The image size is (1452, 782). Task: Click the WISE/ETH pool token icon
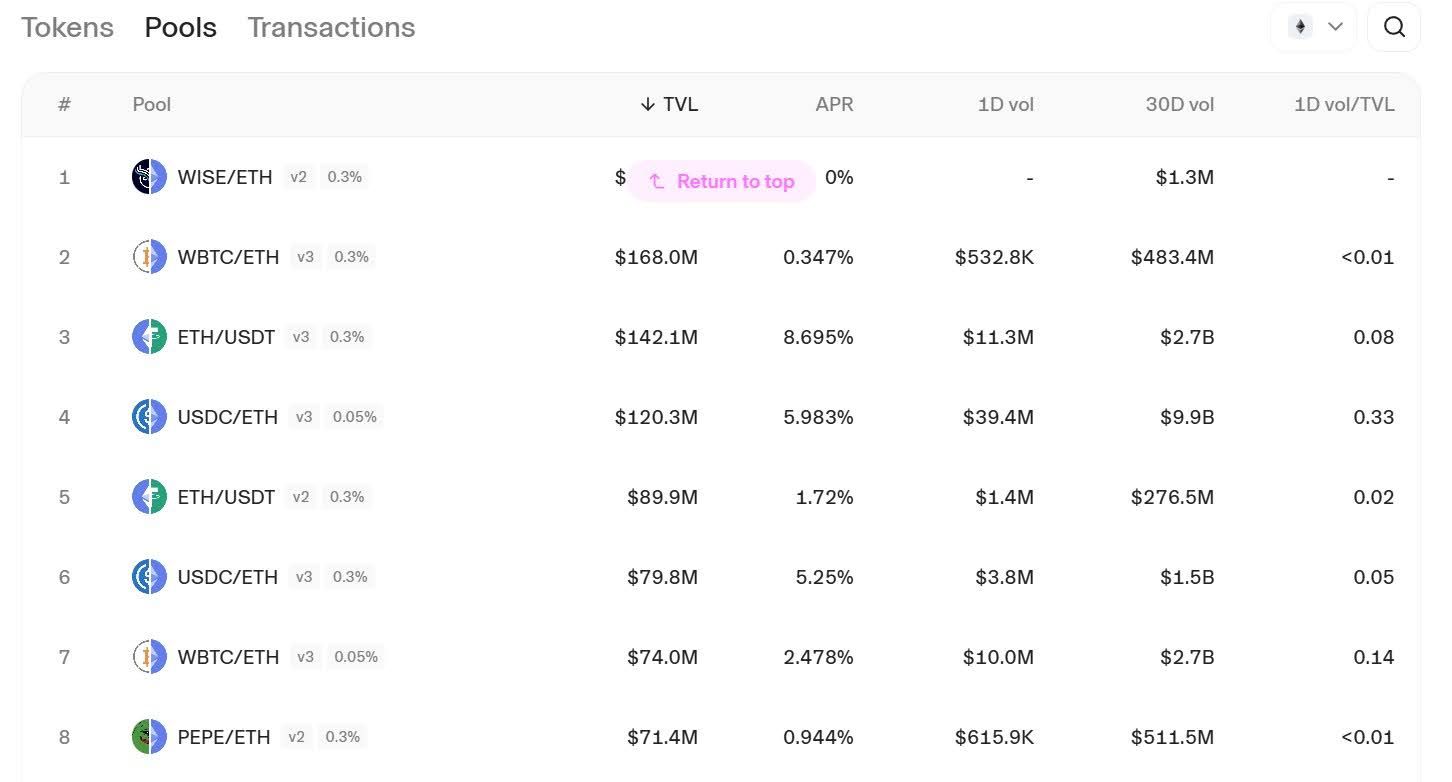[x=149, y=177]
